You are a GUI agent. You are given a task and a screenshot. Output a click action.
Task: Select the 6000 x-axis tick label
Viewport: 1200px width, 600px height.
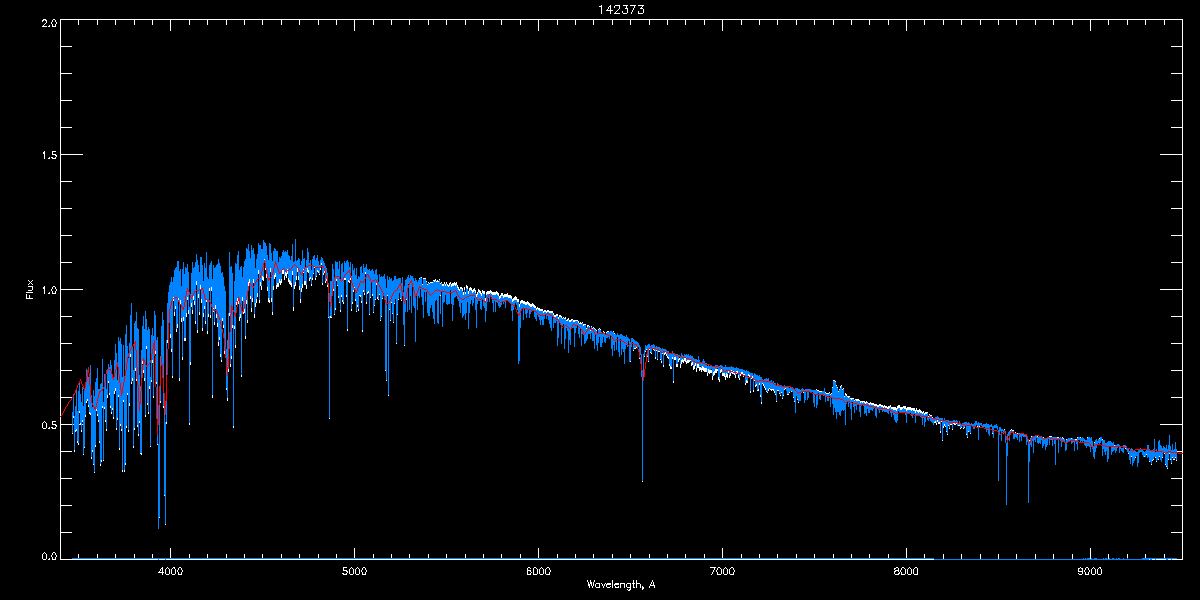click(538, 572)
